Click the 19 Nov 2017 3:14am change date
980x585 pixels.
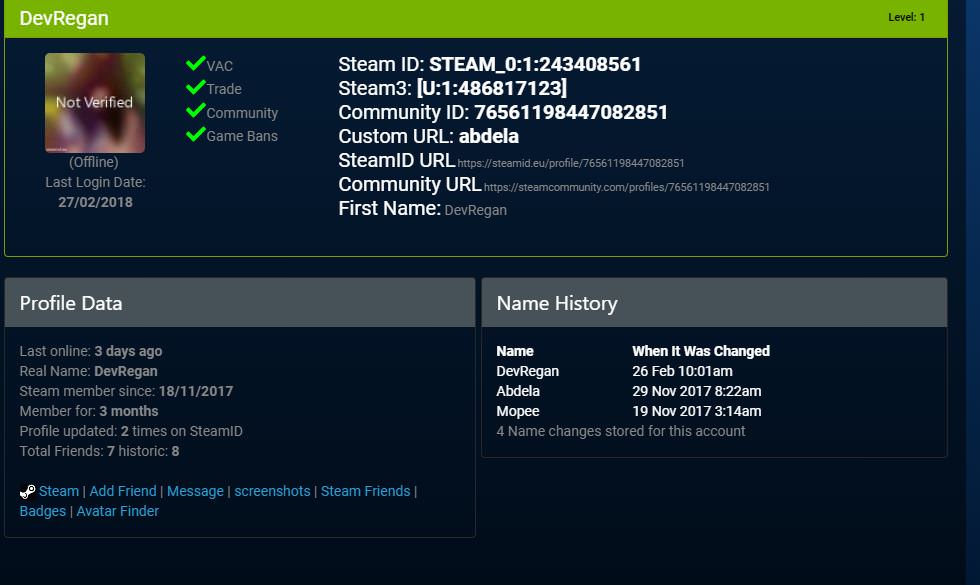click(x=696, y=411)
